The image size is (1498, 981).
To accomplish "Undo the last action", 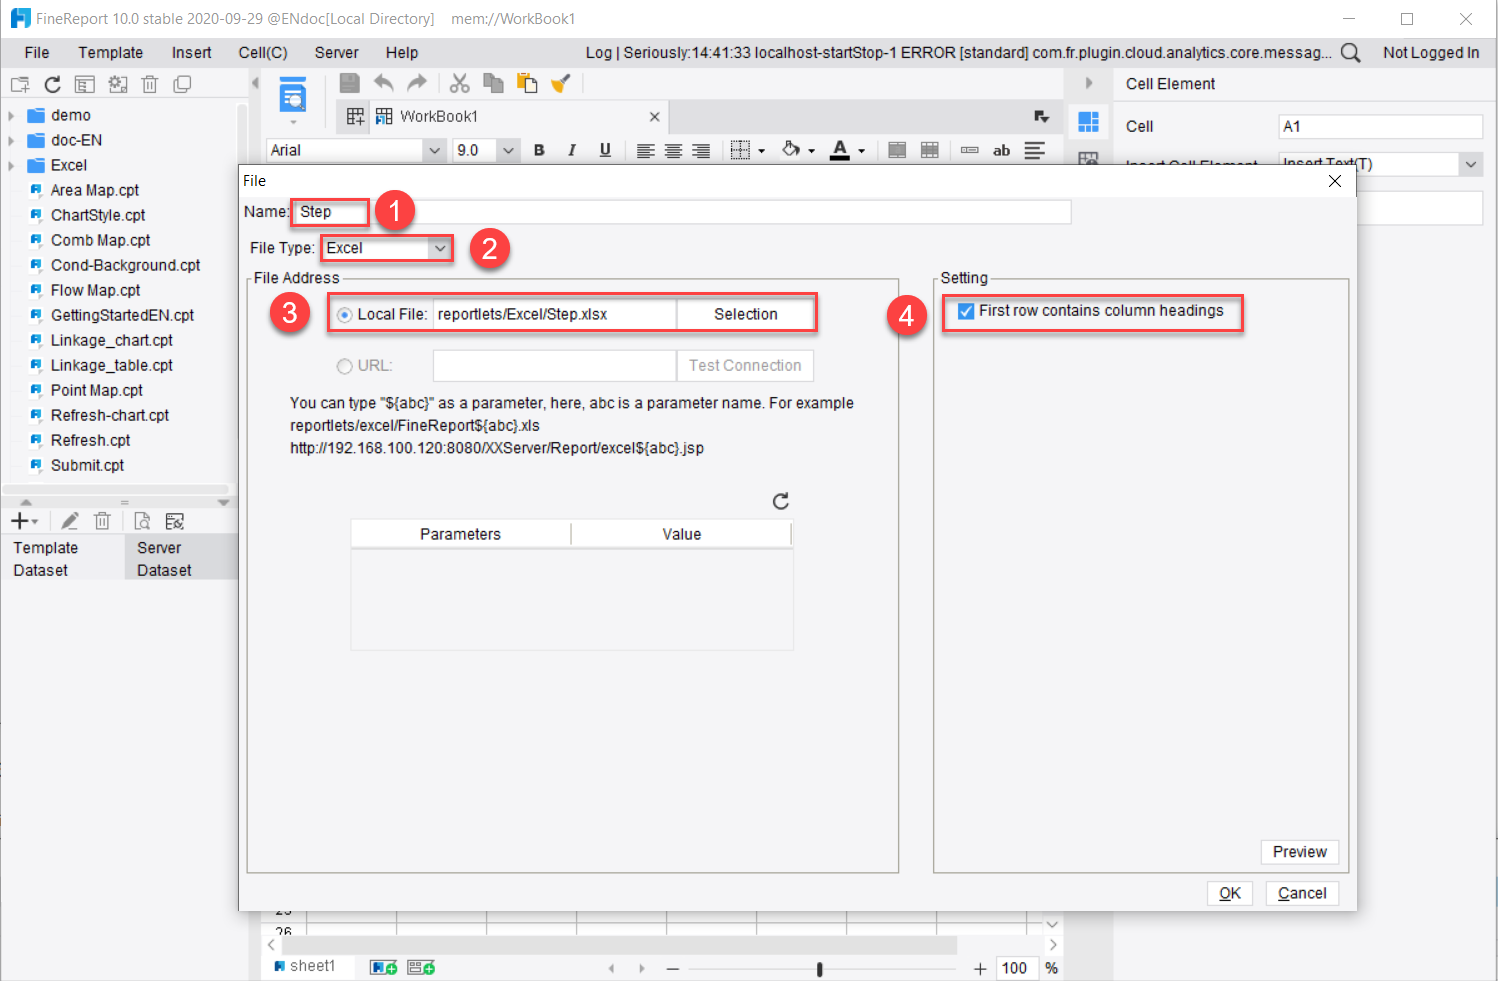I will coord(384,83).
